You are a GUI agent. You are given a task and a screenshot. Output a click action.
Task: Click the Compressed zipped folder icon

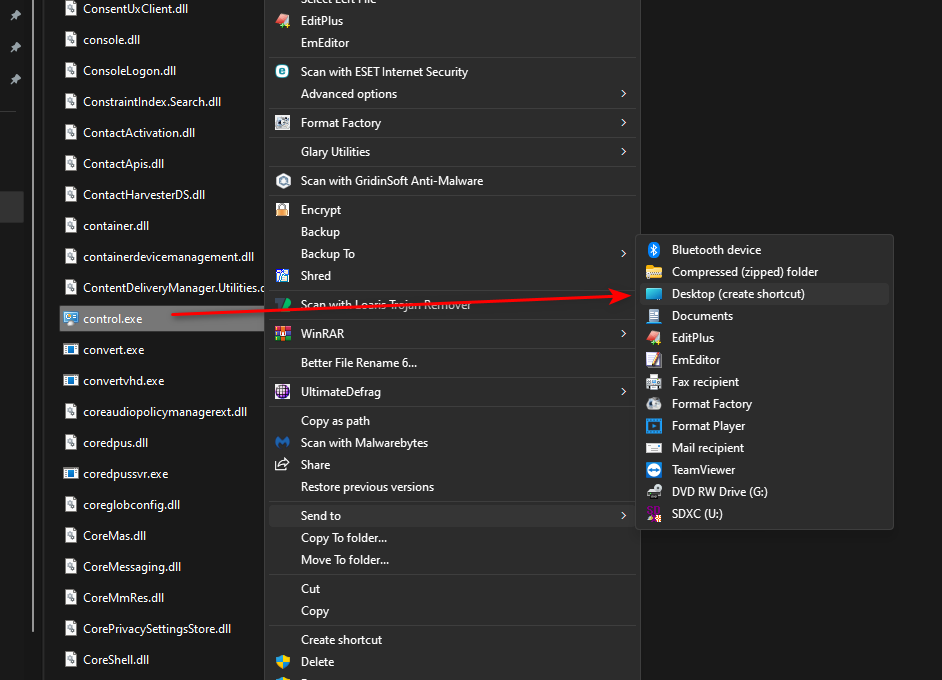click(654, 272)
